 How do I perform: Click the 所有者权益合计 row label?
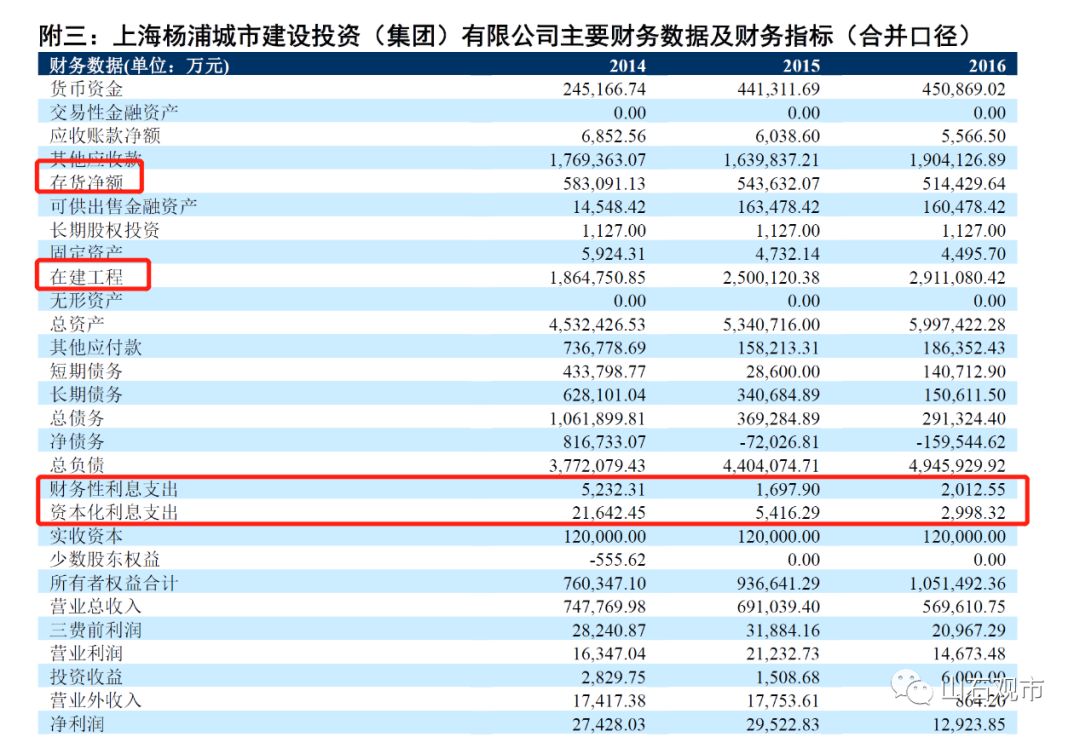(114, 583)
